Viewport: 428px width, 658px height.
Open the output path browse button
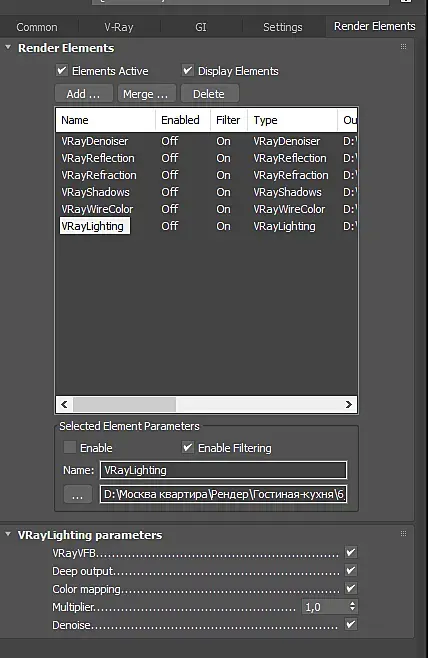point(78,494)
